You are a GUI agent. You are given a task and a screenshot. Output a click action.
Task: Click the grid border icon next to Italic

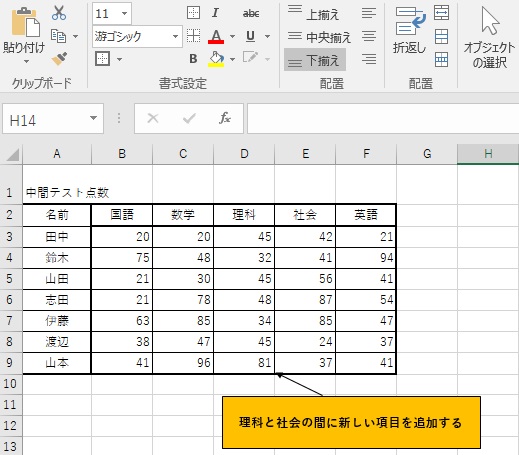tap(193, 13)
